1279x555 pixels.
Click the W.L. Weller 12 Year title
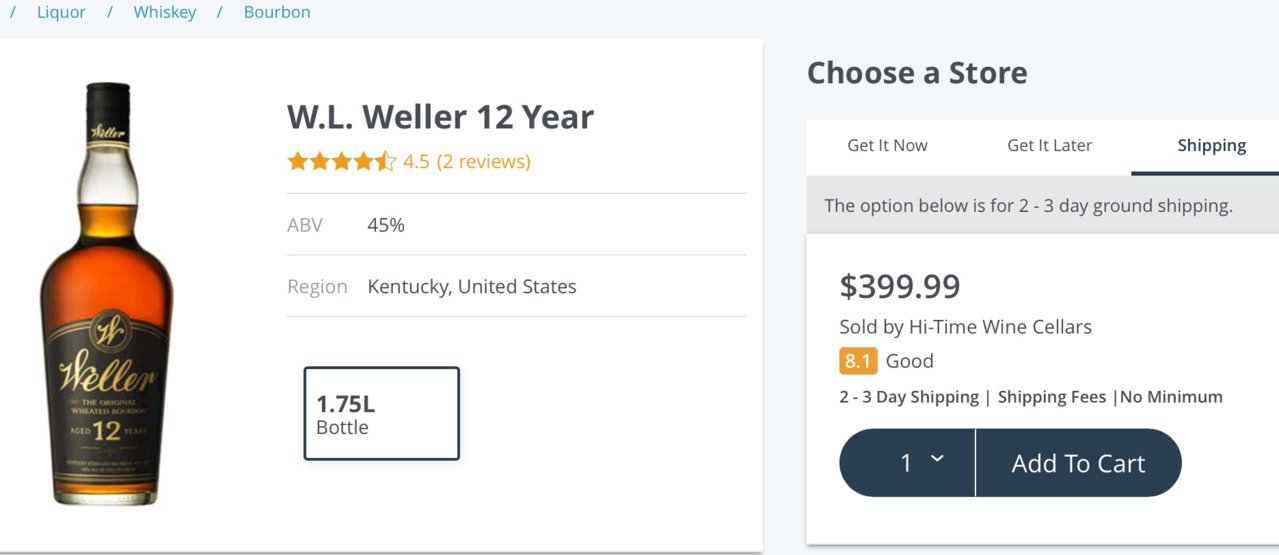tap(440, 117)
